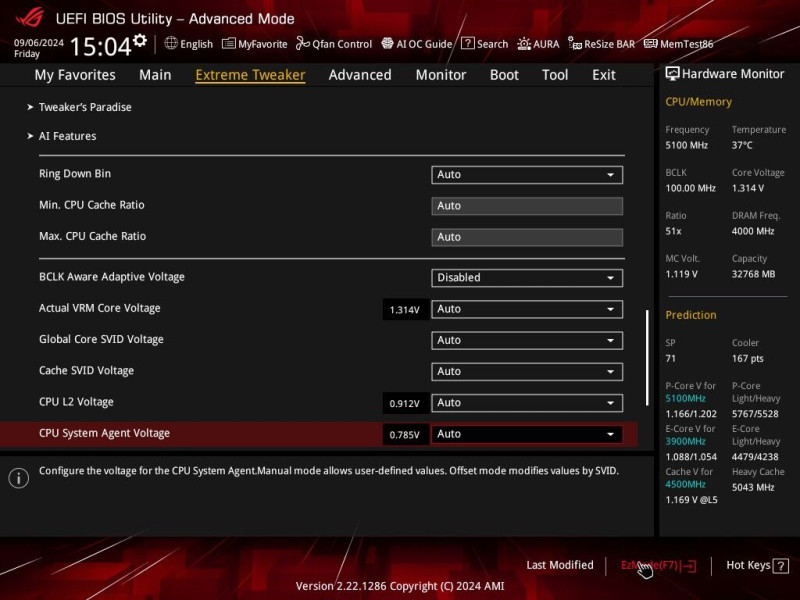Open the AURA lighting icon
The height and width of the screenshot is (600, 800).
pyautogui.click(x=523, y=44)
